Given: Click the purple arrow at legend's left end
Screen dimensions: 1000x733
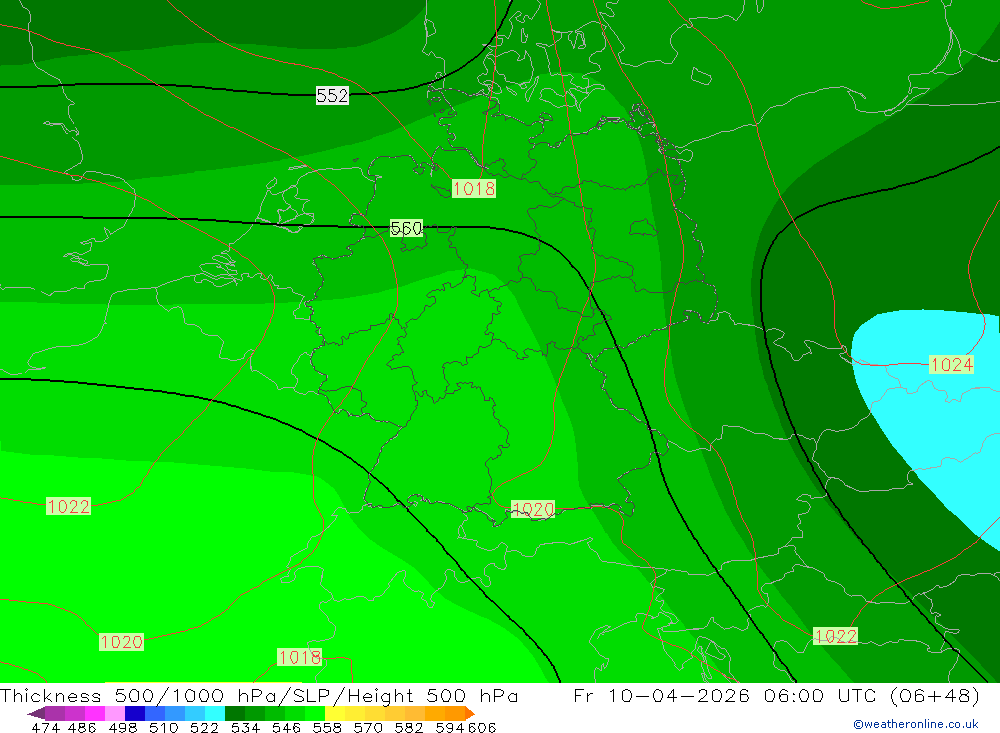Looking at the screenshot, I should point(36,713).
